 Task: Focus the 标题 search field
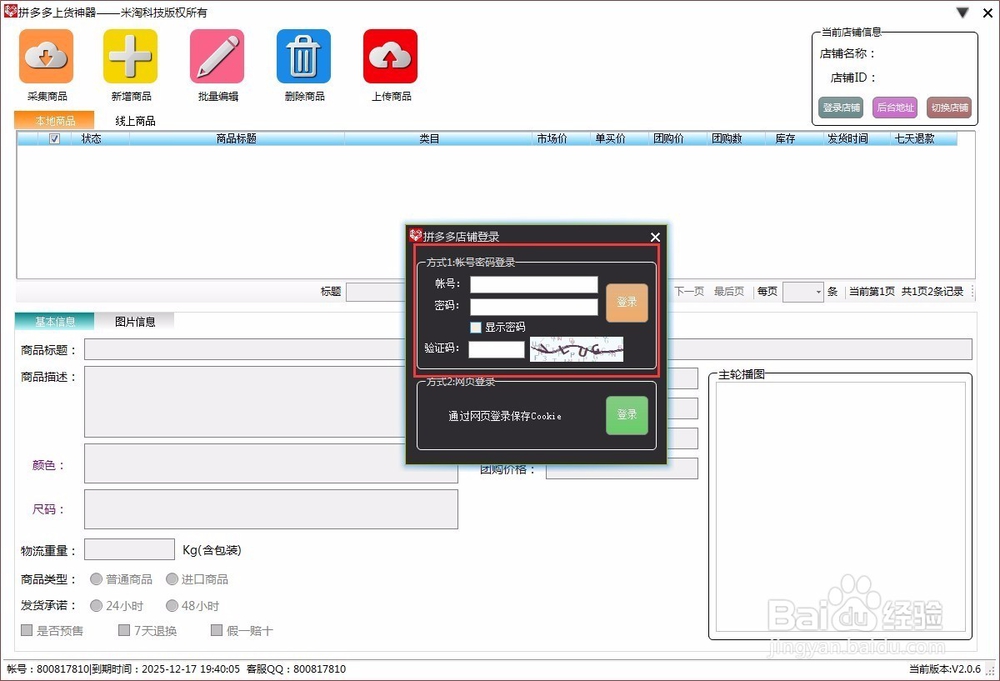[376, 292]
